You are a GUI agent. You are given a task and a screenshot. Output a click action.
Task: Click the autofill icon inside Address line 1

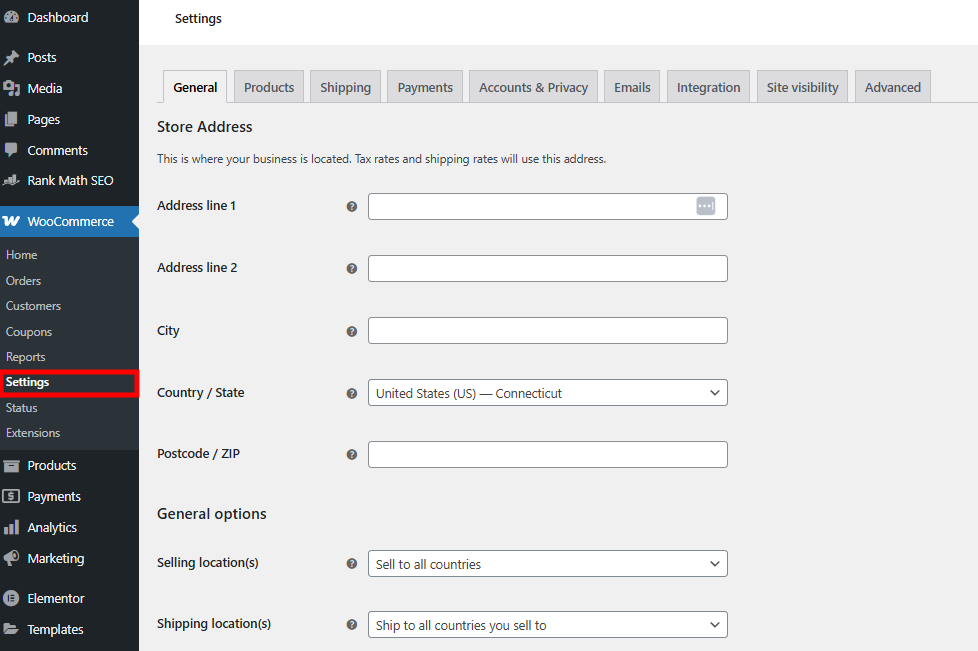(x=706, y=206)
